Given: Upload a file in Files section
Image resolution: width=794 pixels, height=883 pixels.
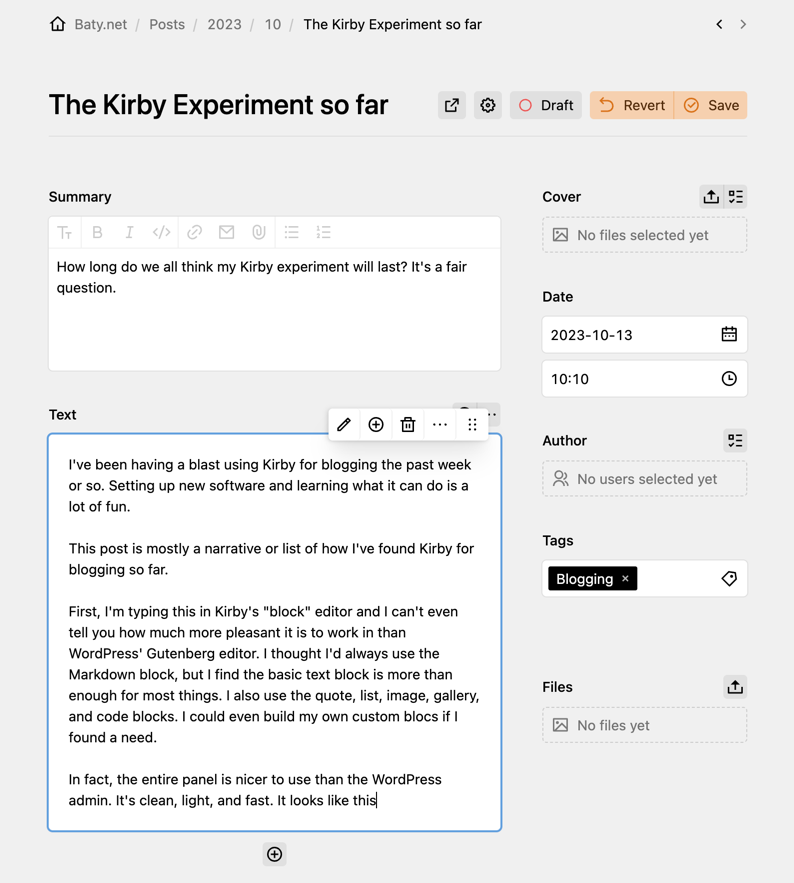Looking at the screenshot, I should pos(735,687).
